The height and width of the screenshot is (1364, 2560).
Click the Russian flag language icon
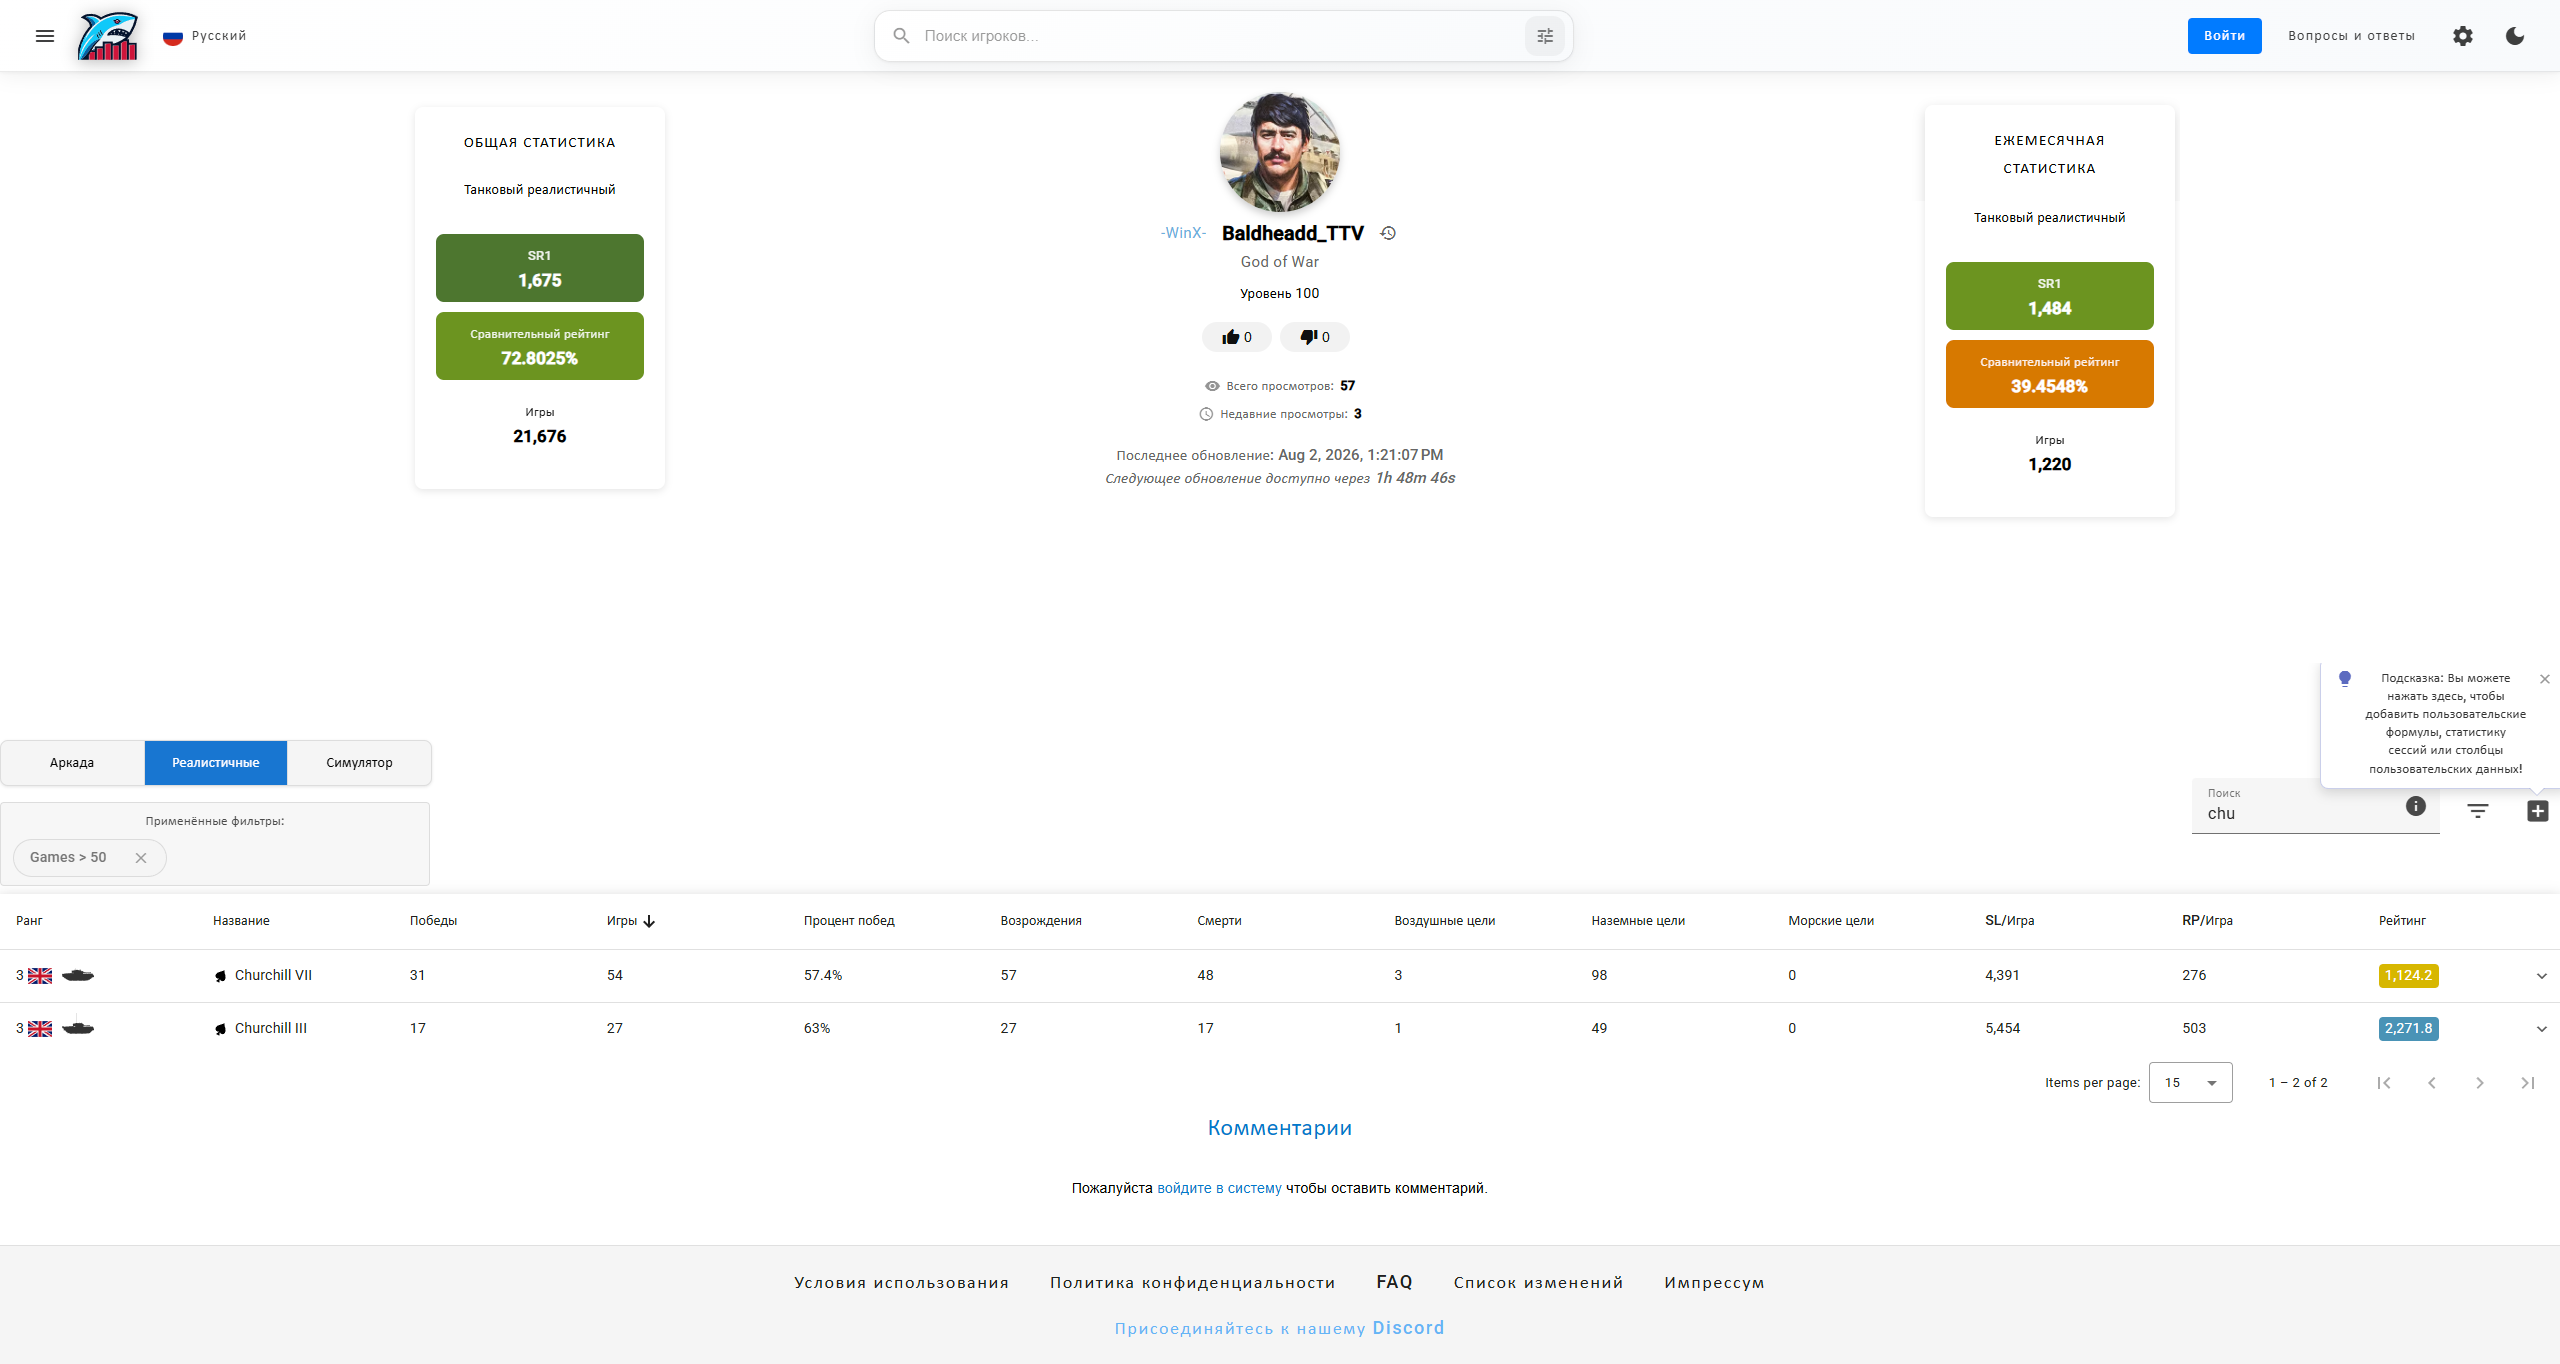173,37
